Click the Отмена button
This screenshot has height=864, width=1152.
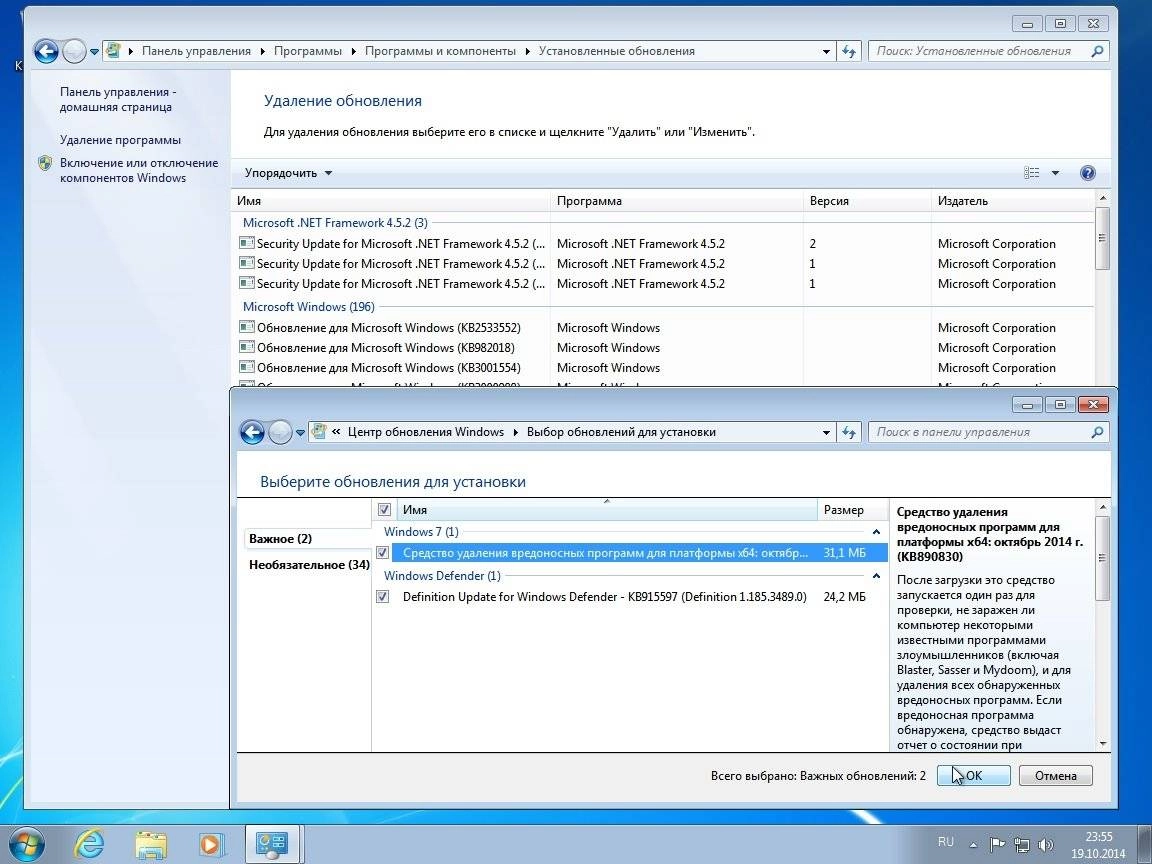click(1056, 776)
